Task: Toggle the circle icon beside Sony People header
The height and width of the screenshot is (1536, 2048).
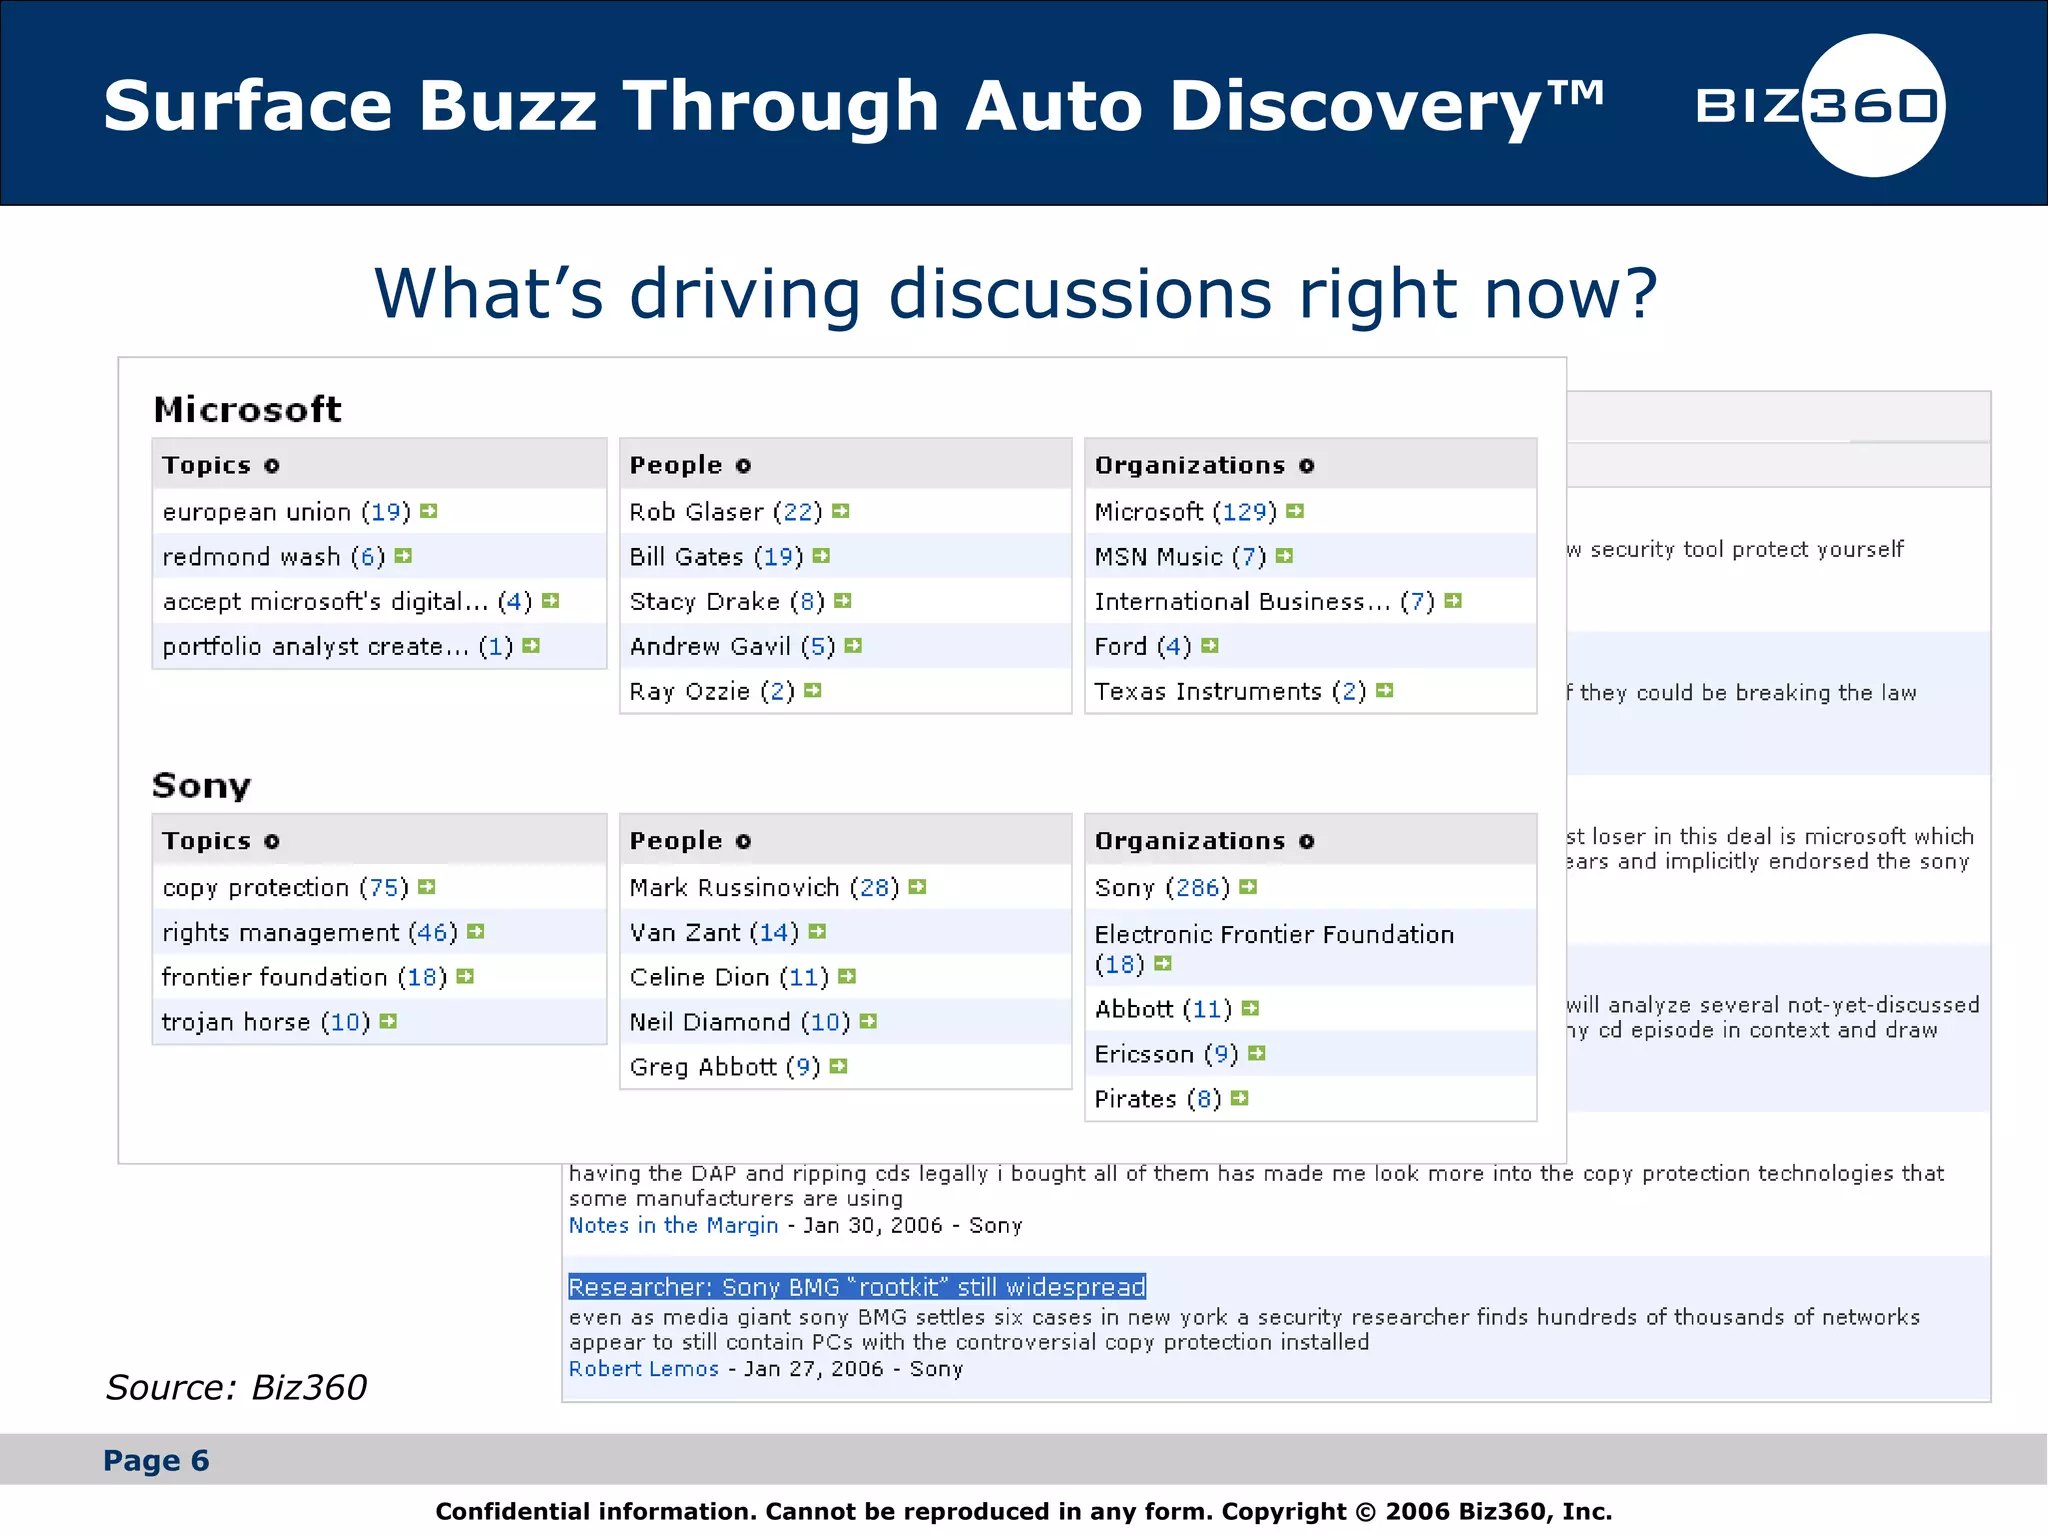Action: 743,842
